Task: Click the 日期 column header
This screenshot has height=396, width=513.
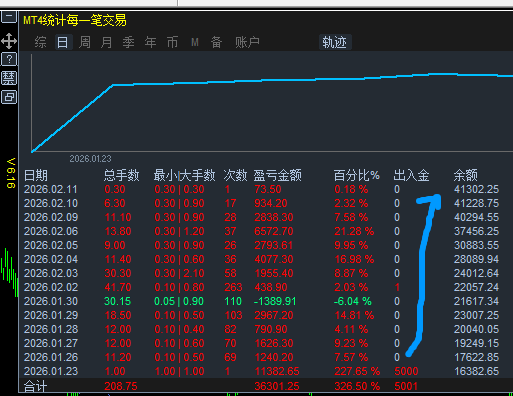Action: pos(36,175)
